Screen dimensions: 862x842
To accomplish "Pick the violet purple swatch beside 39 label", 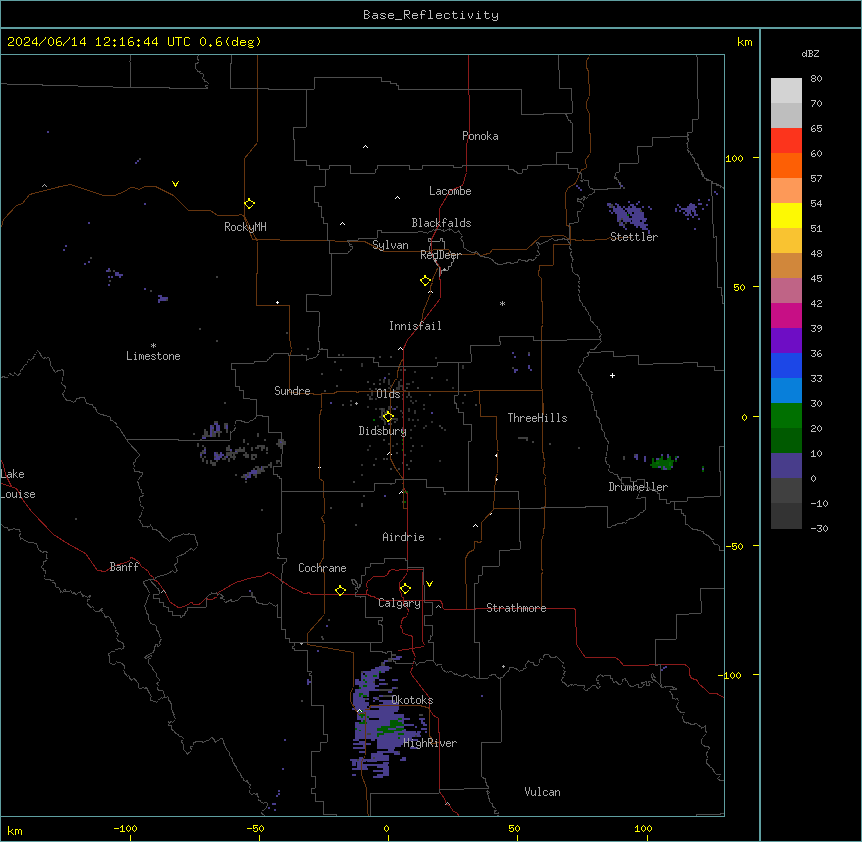I will pos(786,341).
